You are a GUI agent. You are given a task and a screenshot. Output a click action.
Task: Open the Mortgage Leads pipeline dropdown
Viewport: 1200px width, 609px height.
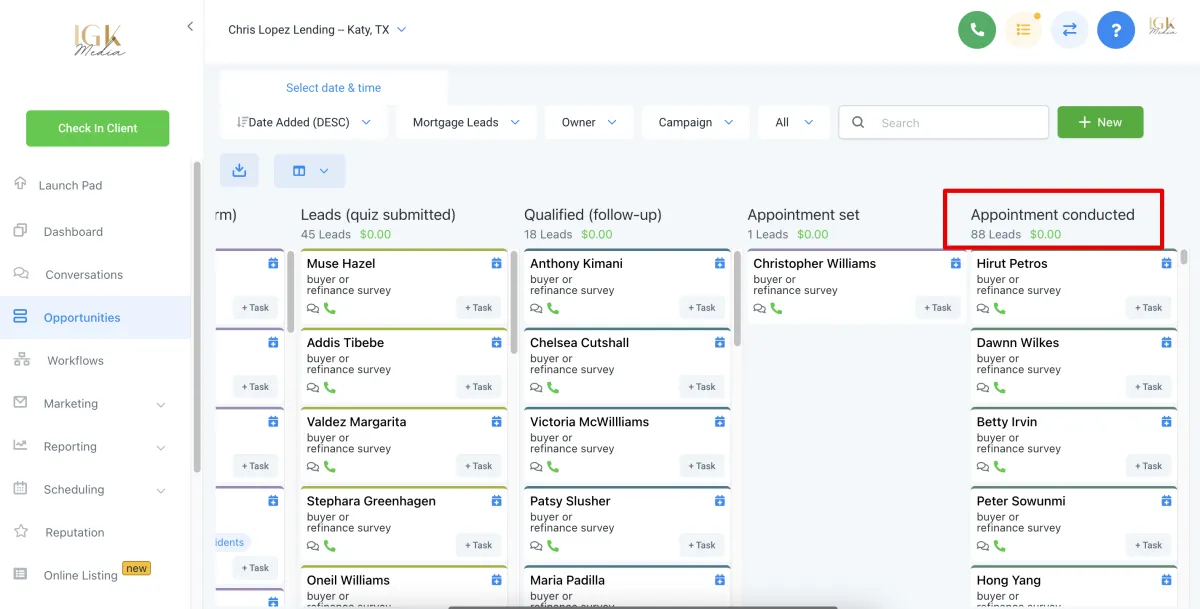click(466, 123)
